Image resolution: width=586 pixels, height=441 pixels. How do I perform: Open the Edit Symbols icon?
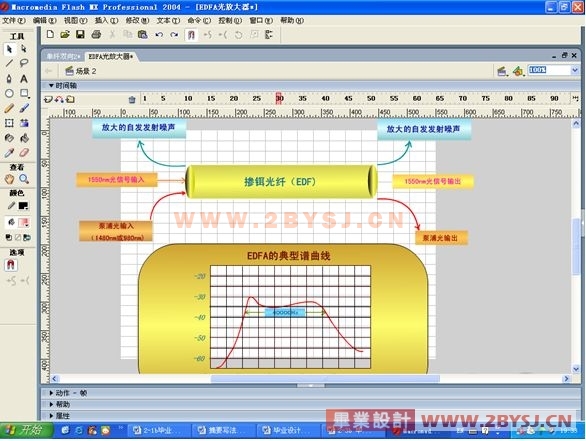(518, 71)
